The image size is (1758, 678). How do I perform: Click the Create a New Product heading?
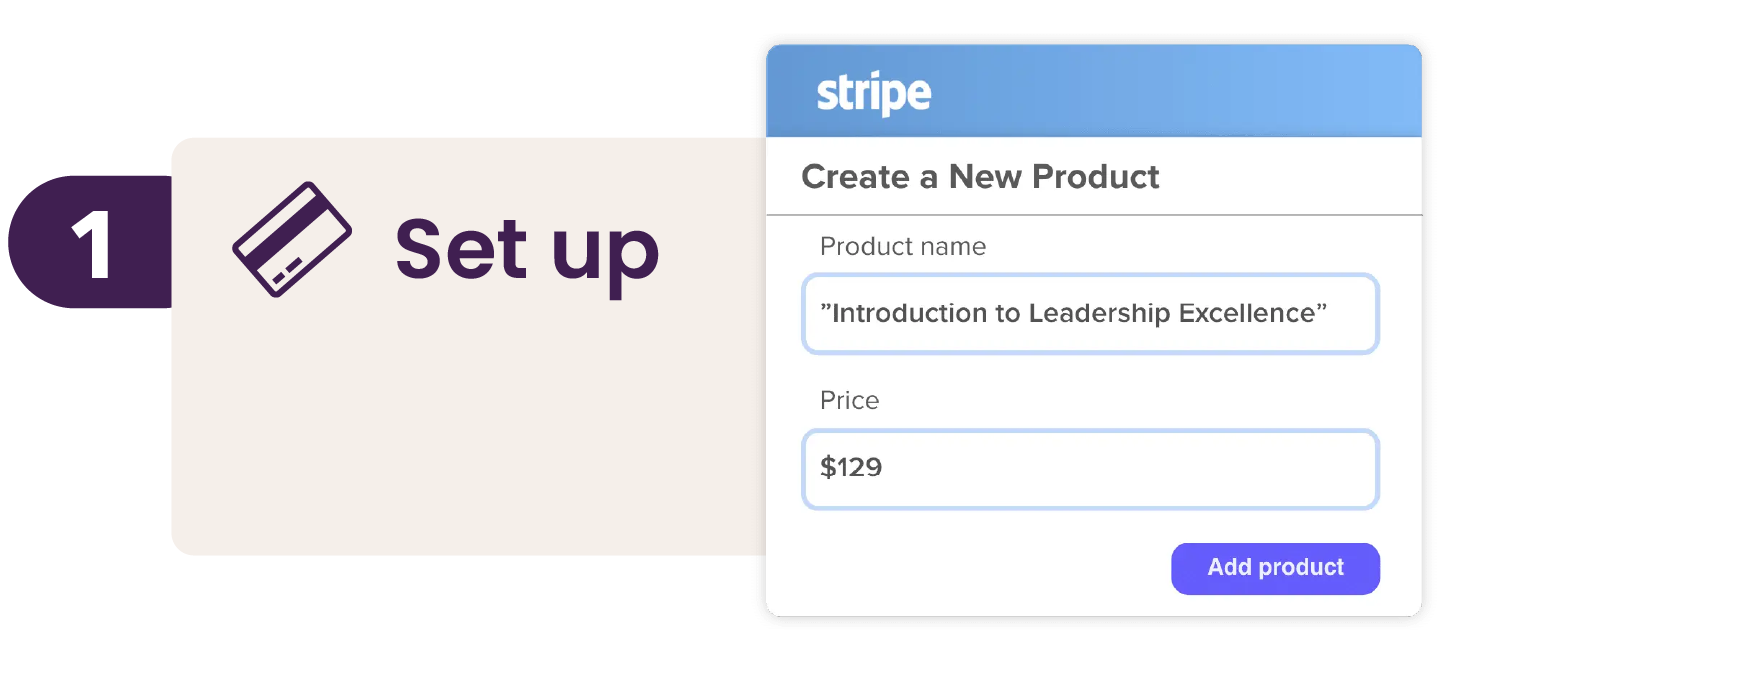click(980, 177)
